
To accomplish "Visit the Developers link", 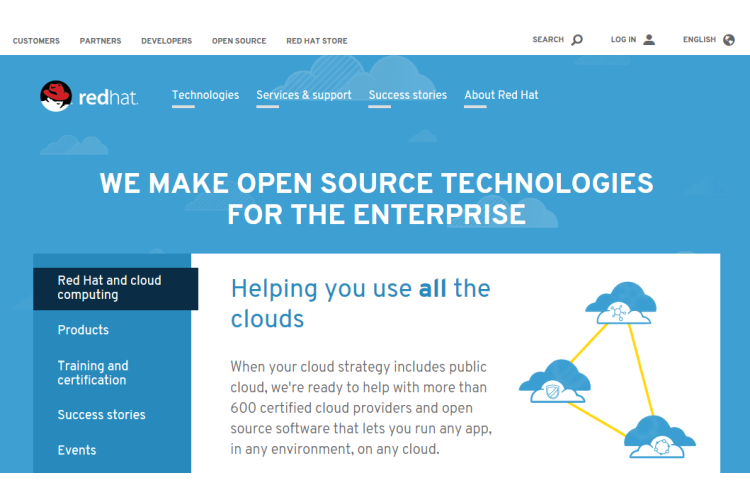I will point(166,41).
